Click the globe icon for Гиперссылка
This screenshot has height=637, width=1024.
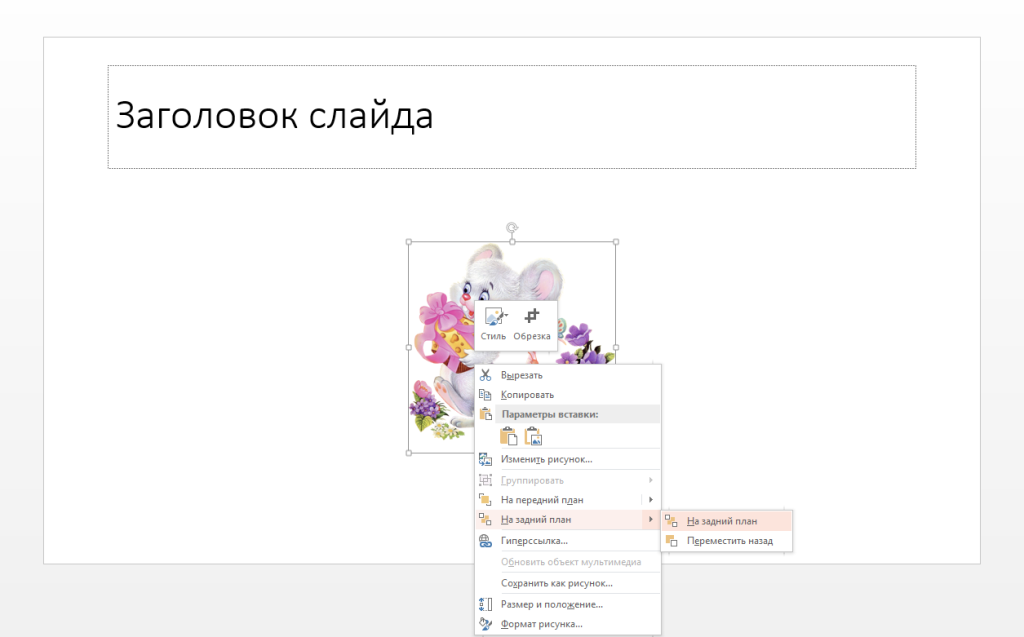coord(485,540)
